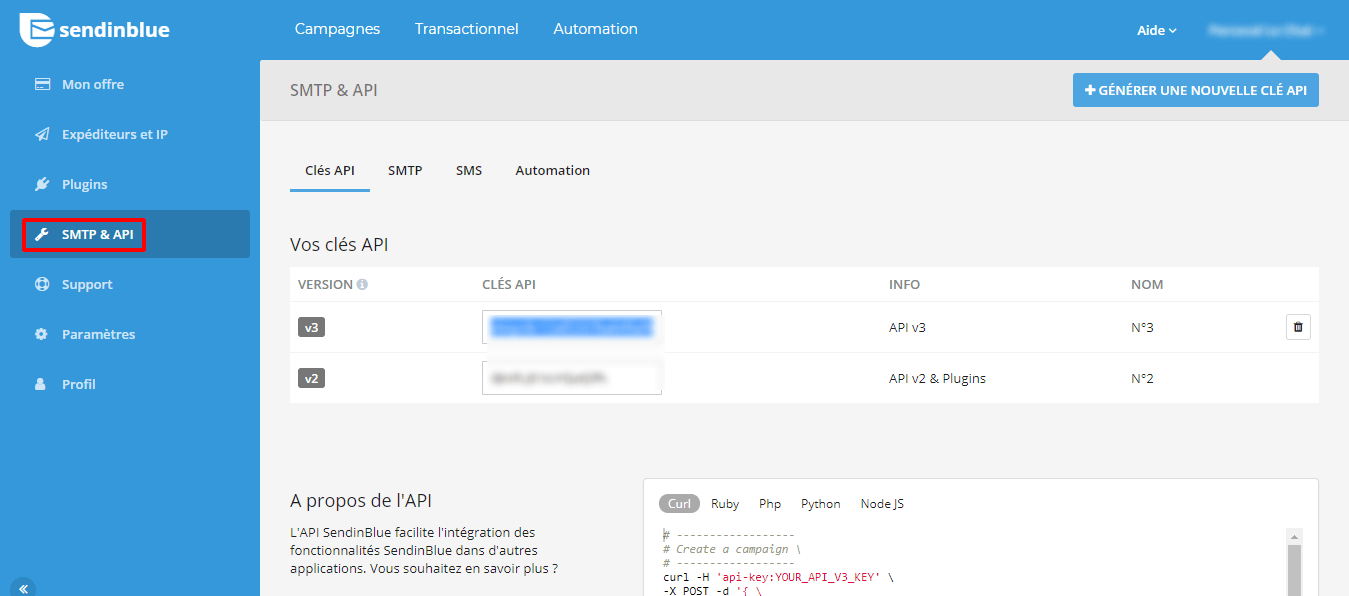1349x596 pixels.
Task: Click the Plugins plug icon
Action: pyautogui.click(x=42, y=184)
